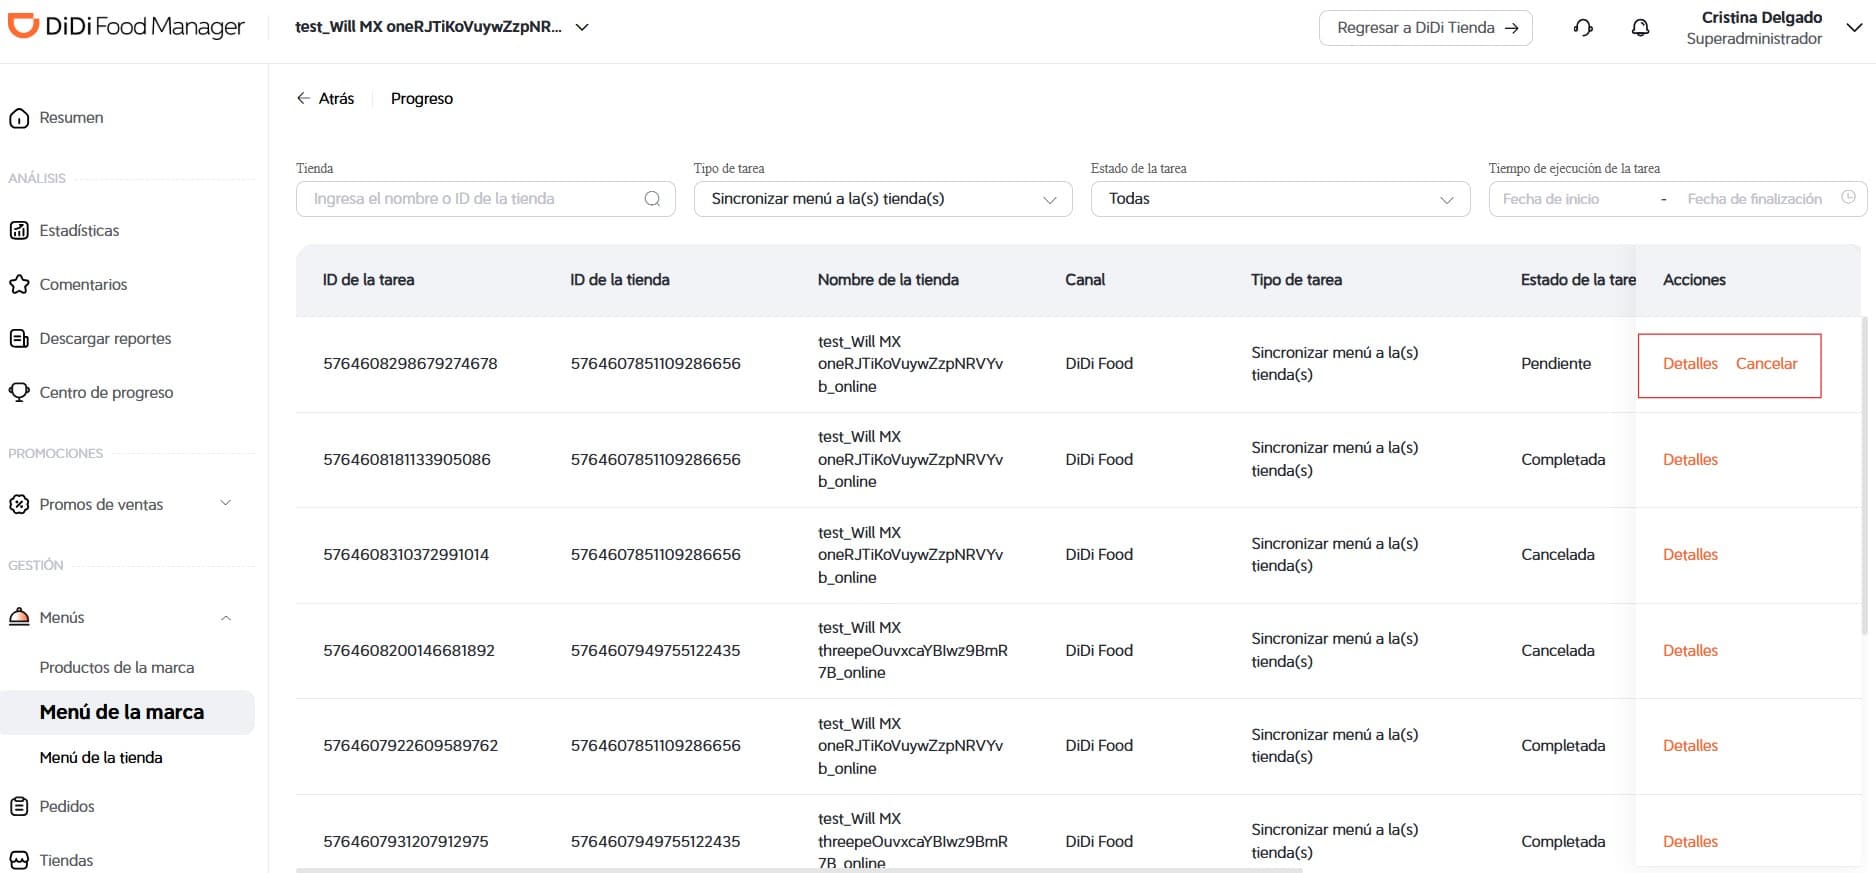
Task: Click task ID 5764608298679274678
Action: tap(410, 364)
